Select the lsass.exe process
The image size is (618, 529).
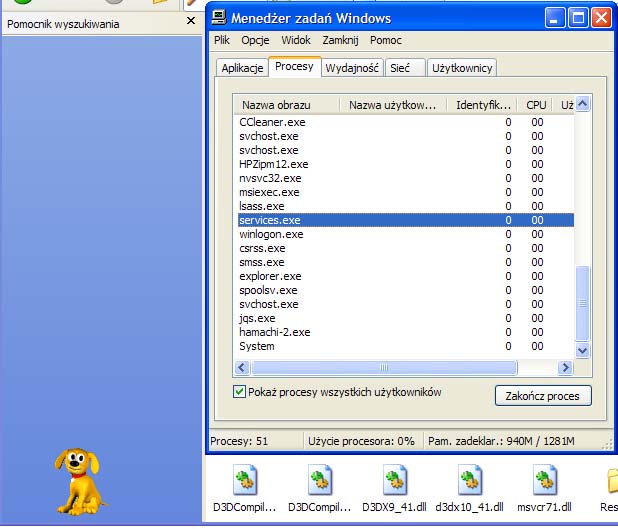[x=406, y=206]
